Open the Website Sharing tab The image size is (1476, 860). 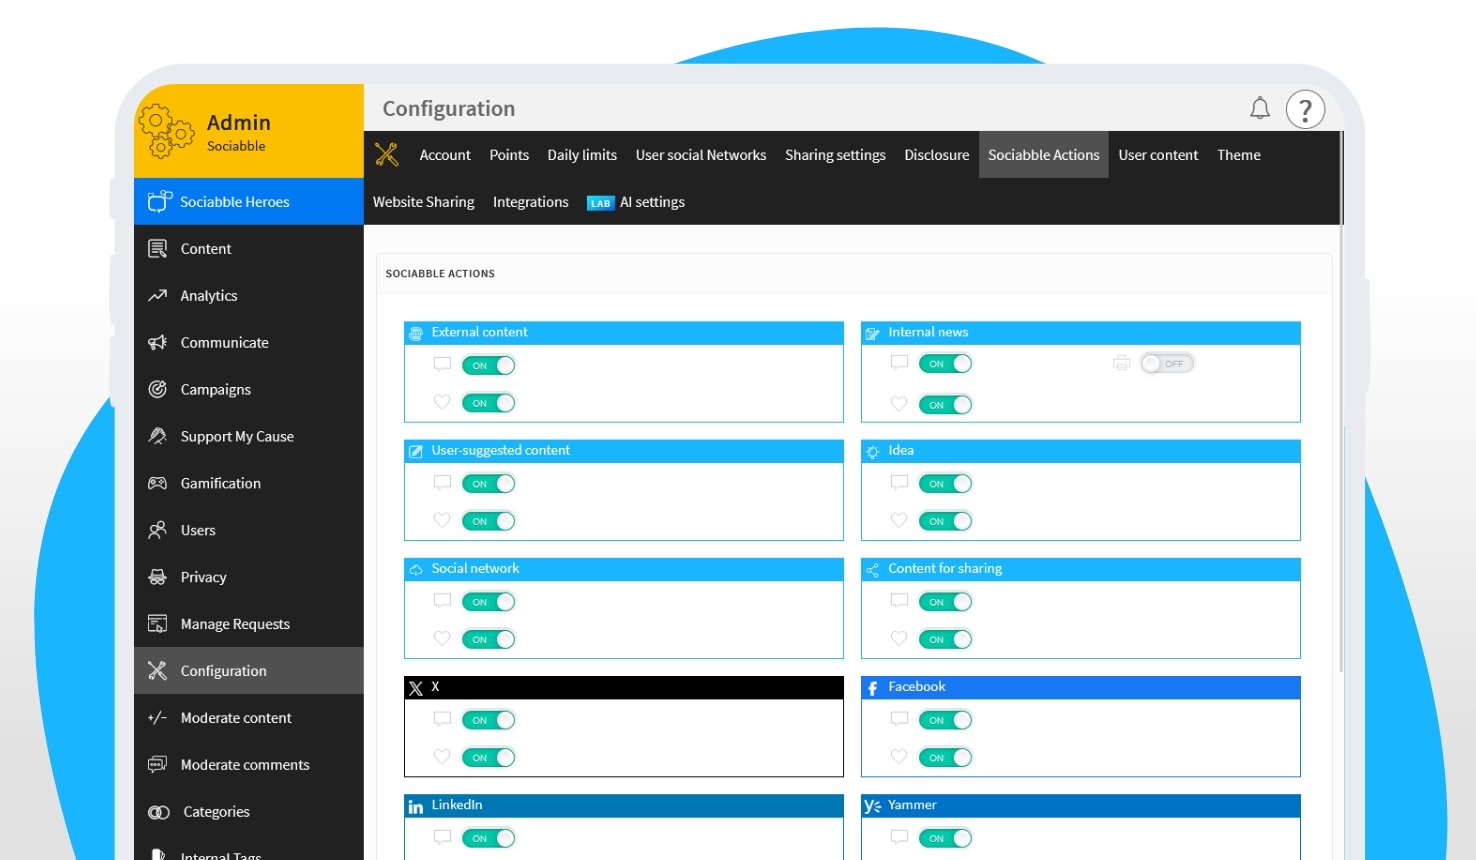point(424,202)
